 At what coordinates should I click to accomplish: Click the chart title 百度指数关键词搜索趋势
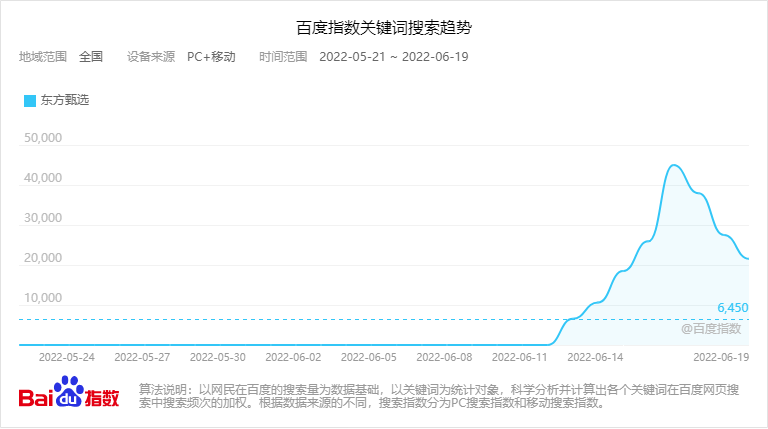click(383, 26)
